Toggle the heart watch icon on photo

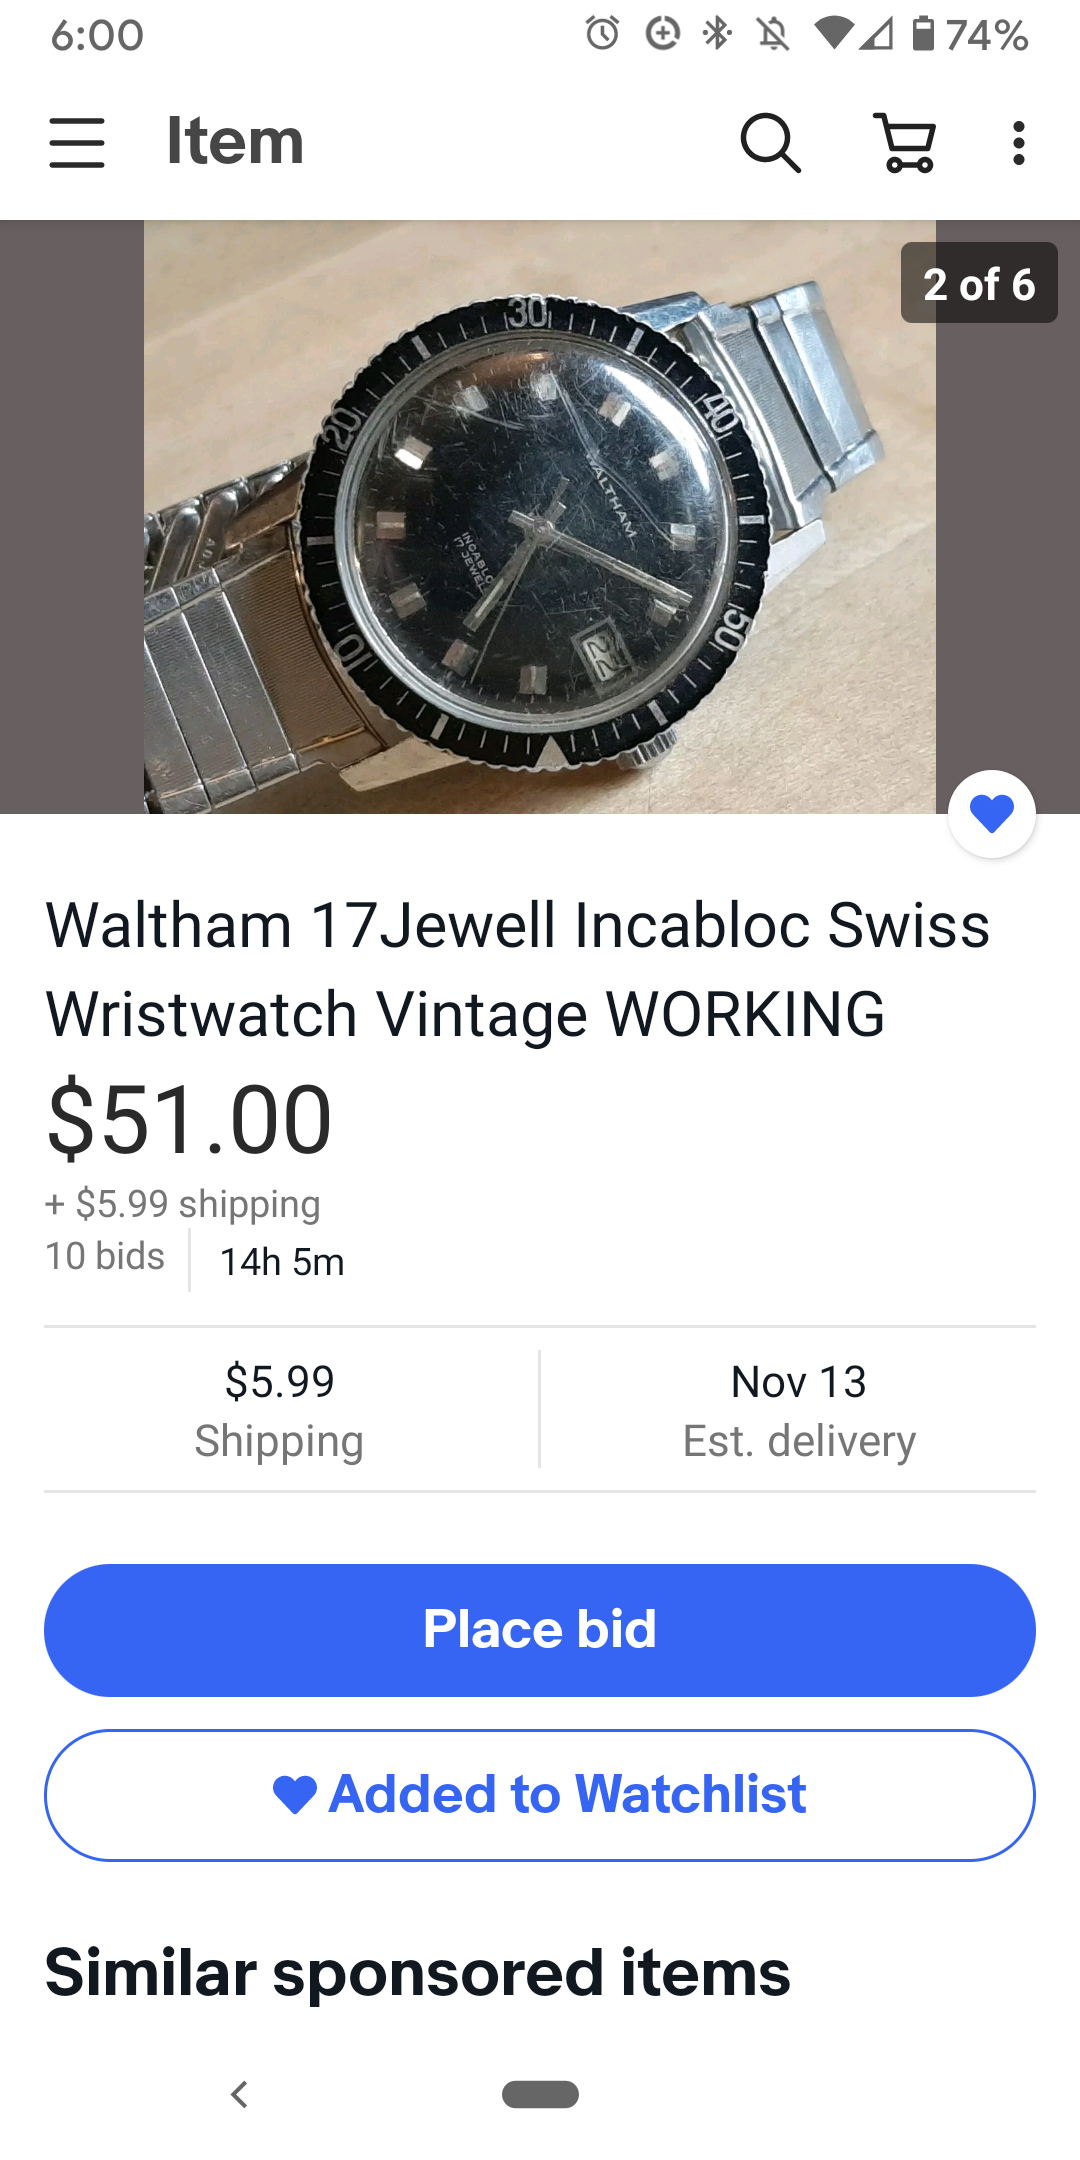992,814
